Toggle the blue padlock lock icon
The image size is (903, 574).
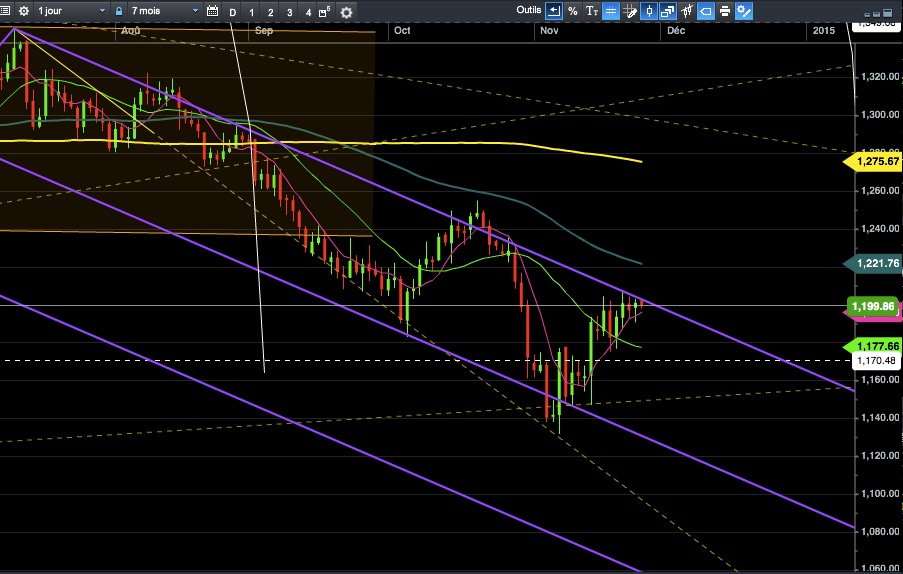[x=119, y=11]
